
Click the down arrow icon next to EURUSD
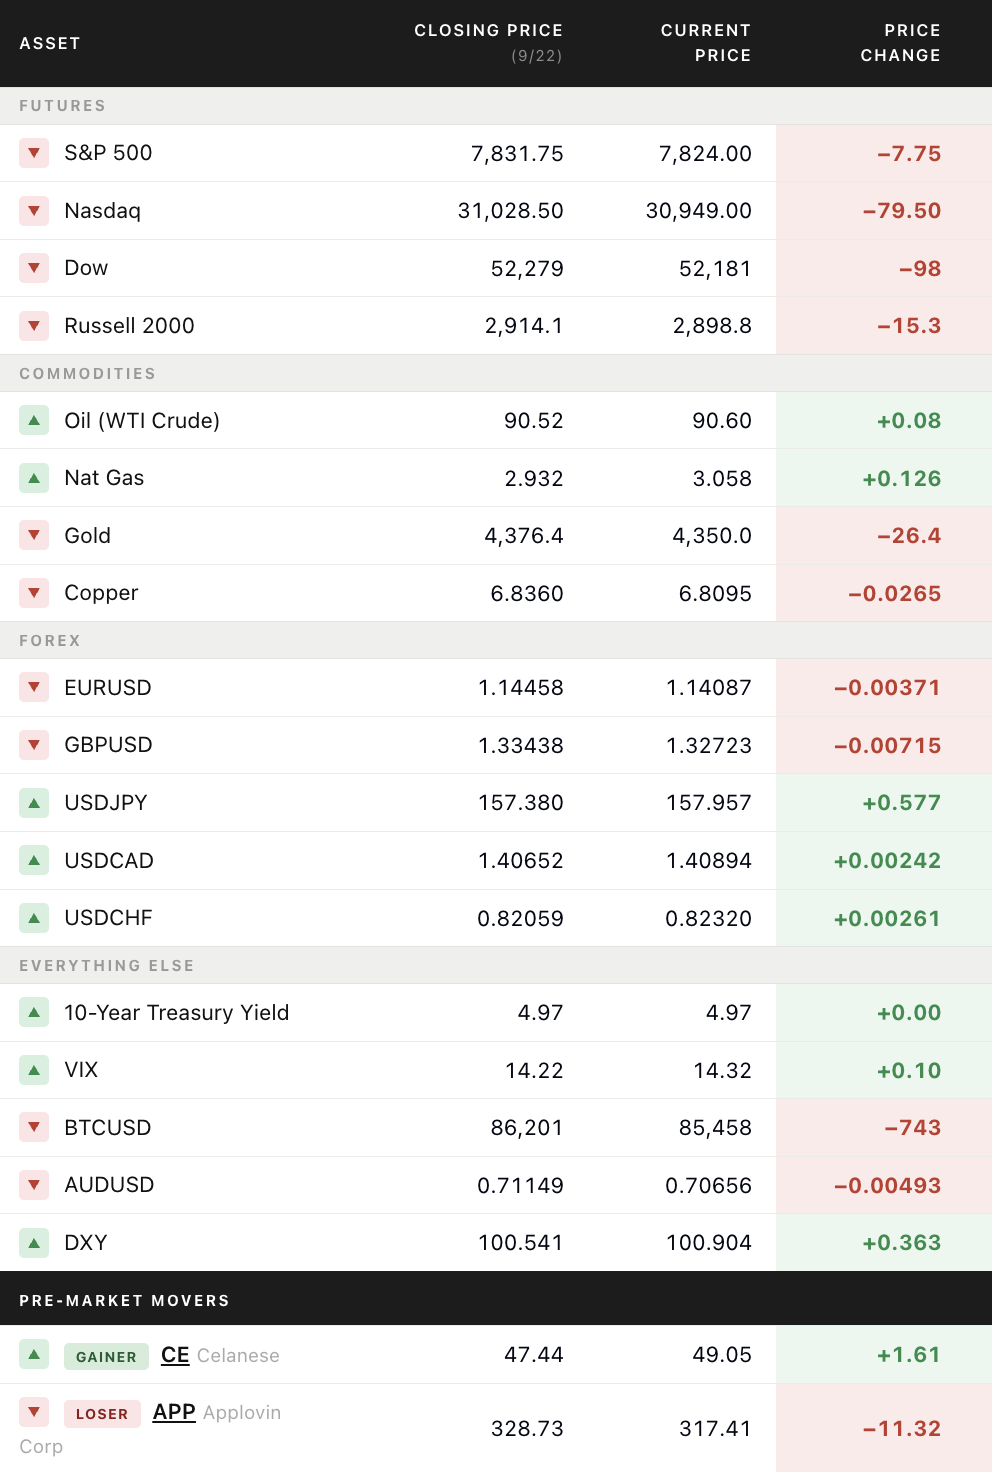click(x=34, y=687)
